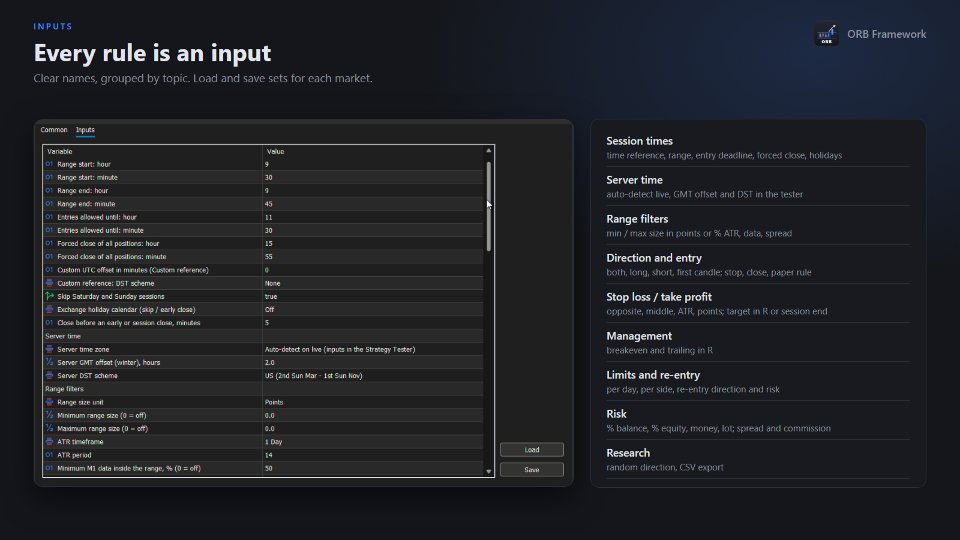The width and height of the screenshot is (960, 540).
Task: Click the 'ORB Framework' title text
Action: 886,34
